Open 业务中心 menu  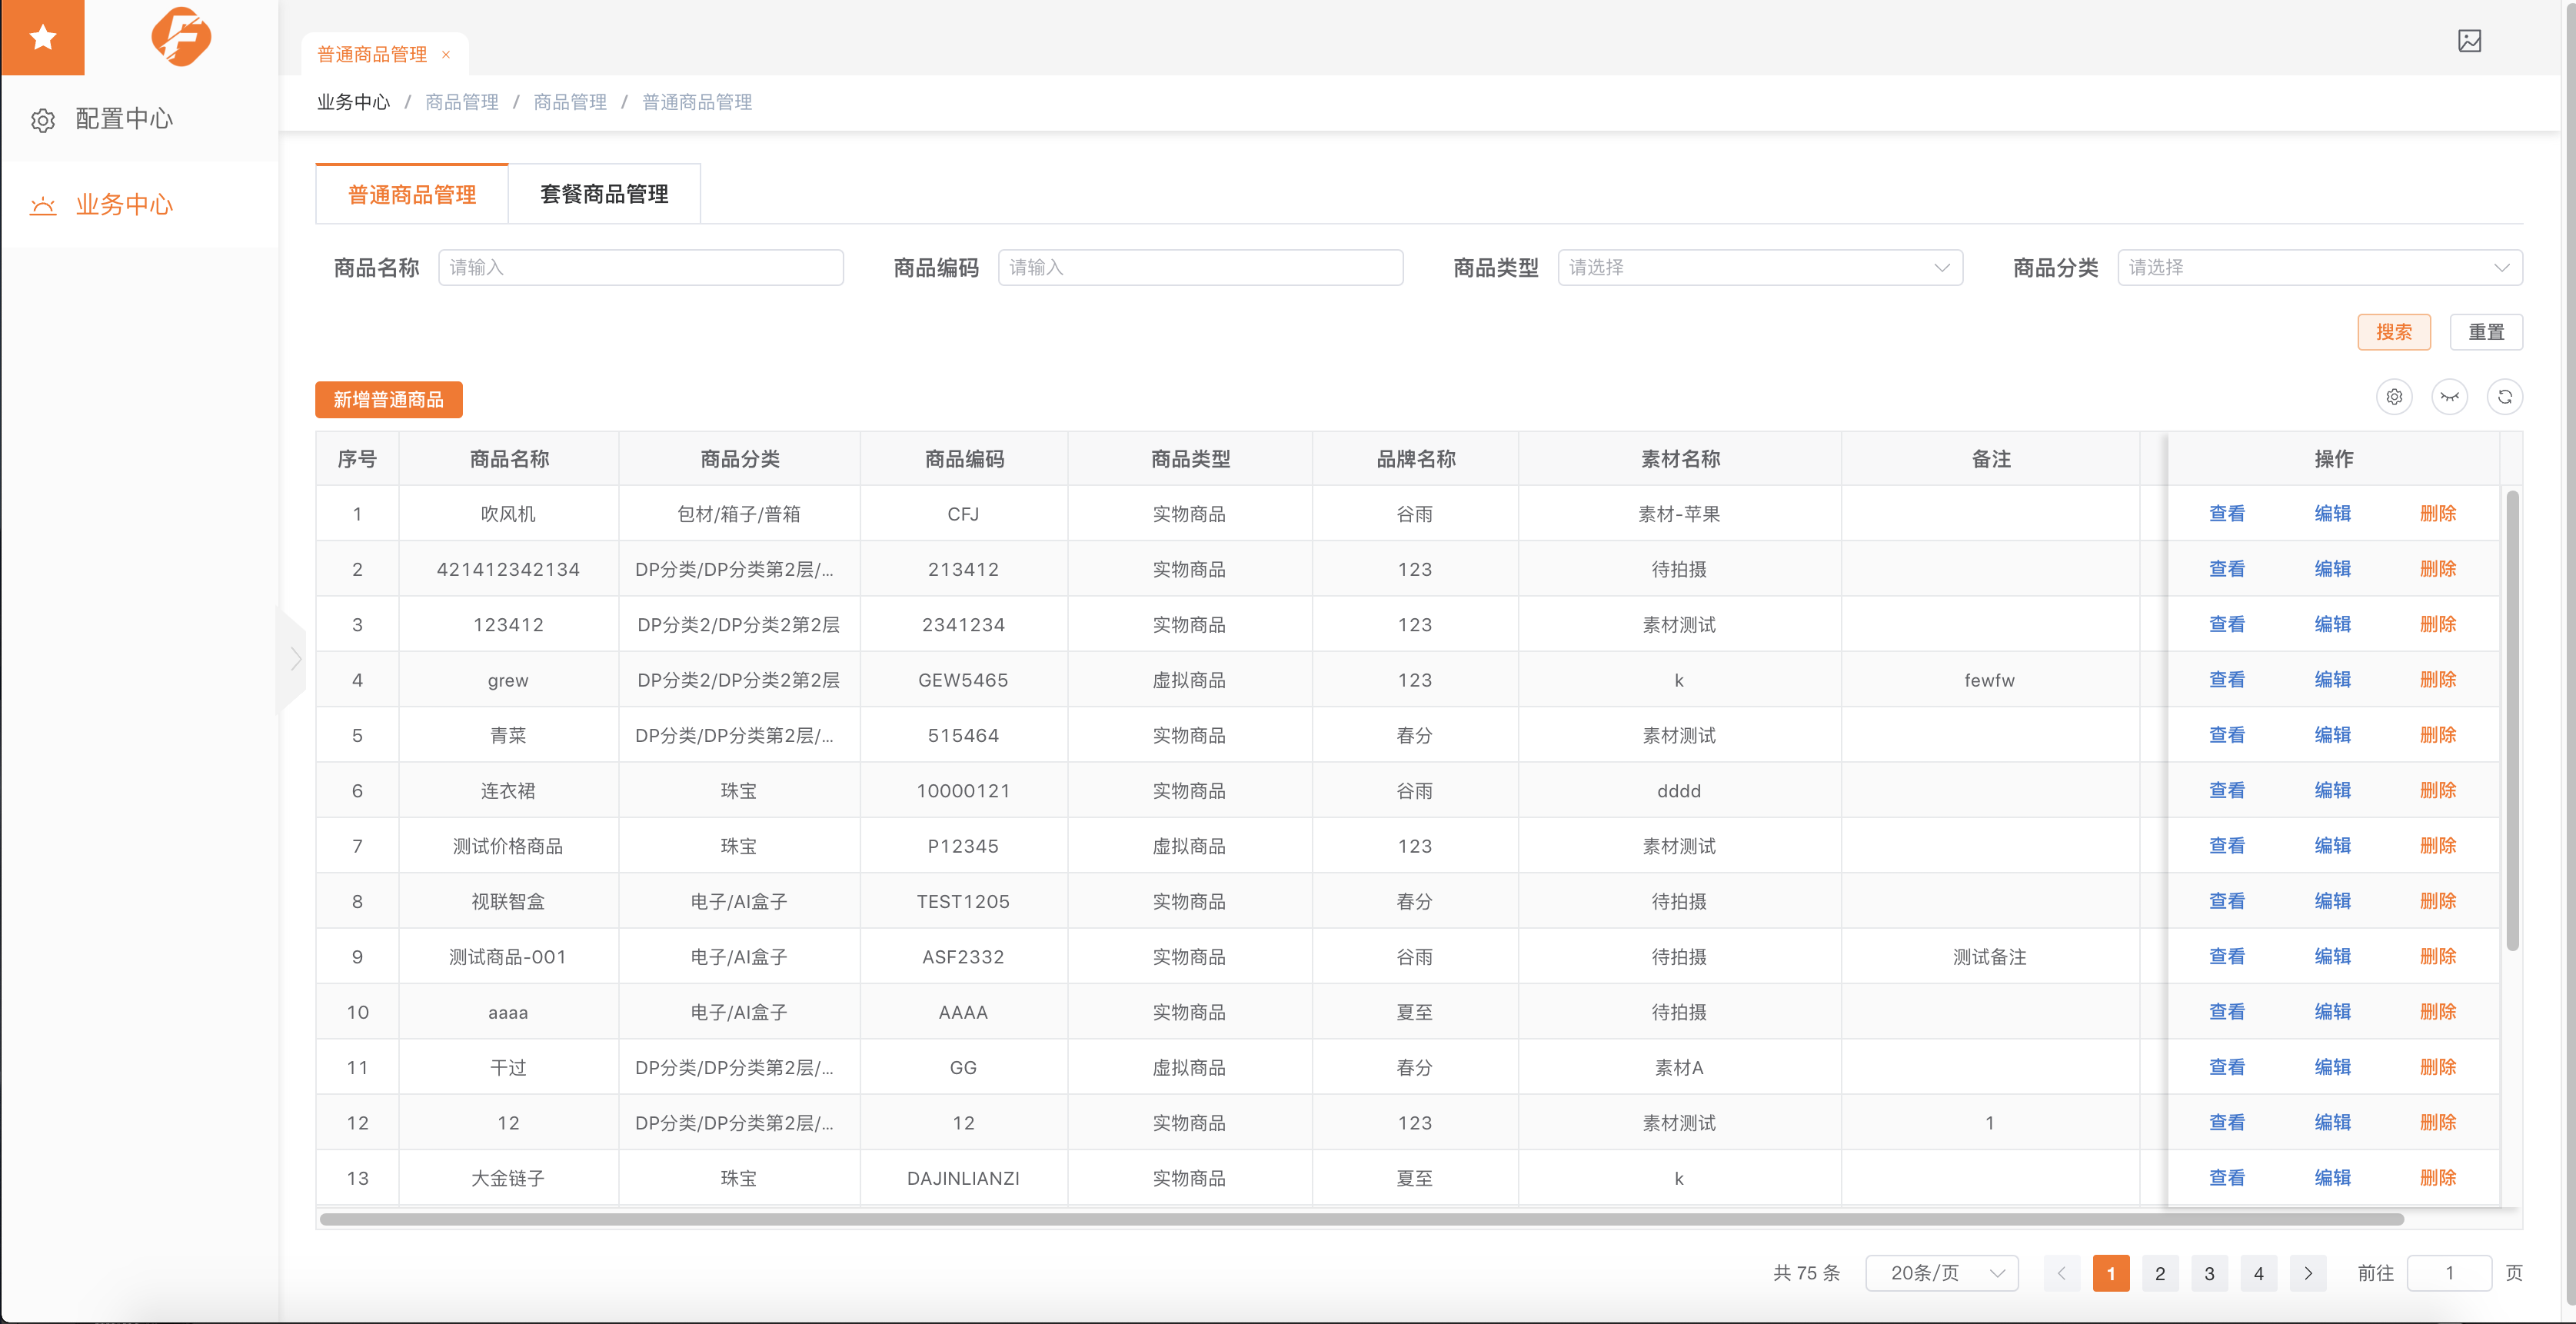[x=139, y=205]
